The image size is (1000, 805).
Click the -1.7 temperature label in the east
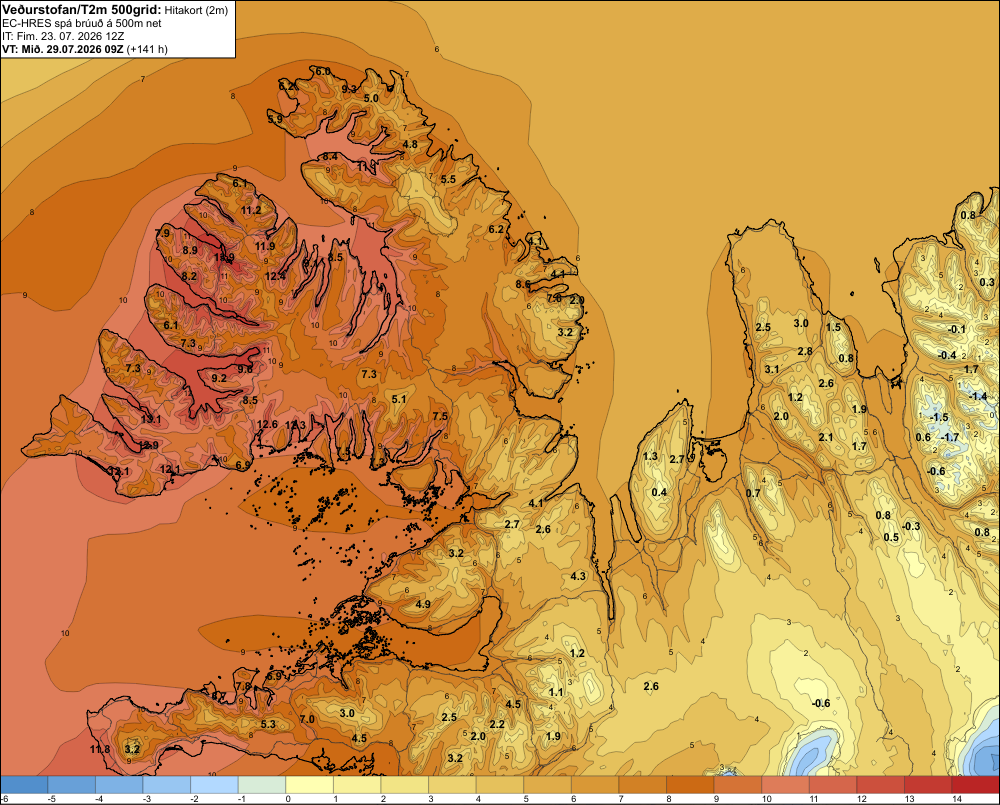point(950,437)
